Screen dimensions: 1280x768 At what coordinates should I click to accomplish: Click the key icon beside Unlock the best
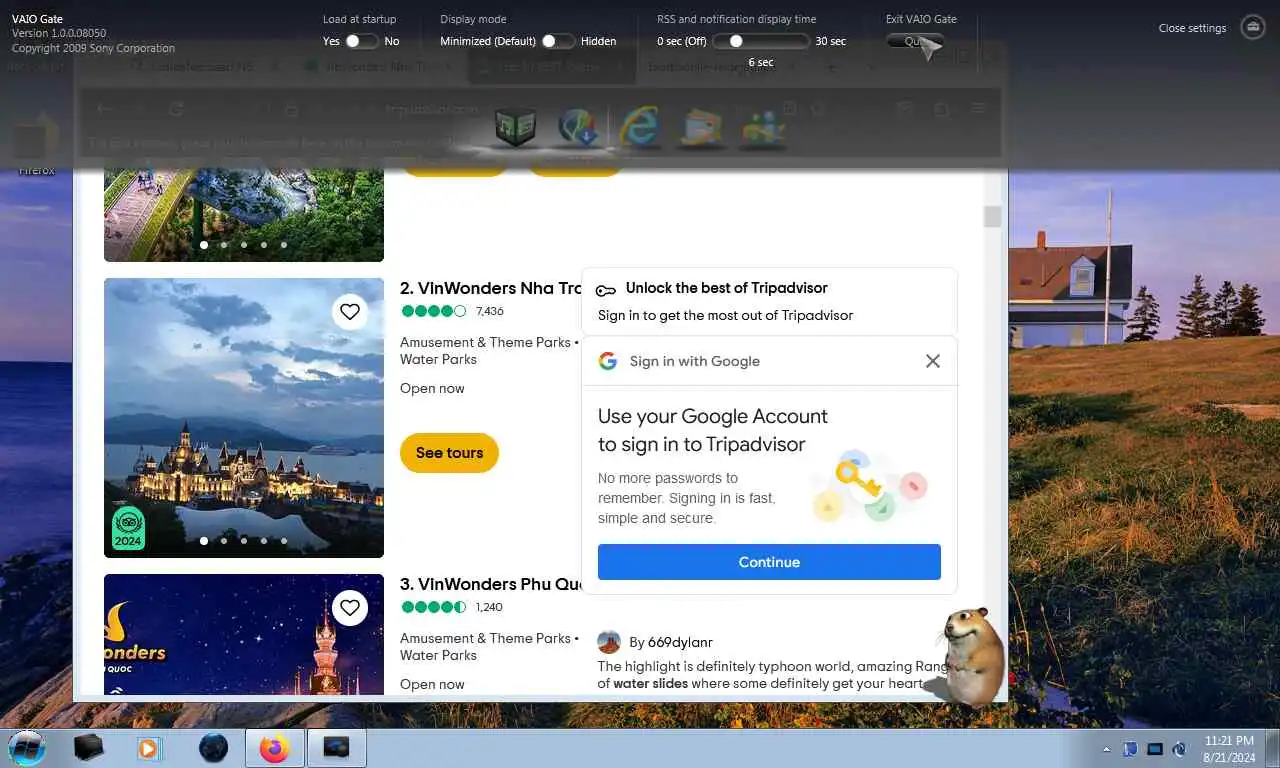coord(605,290)
